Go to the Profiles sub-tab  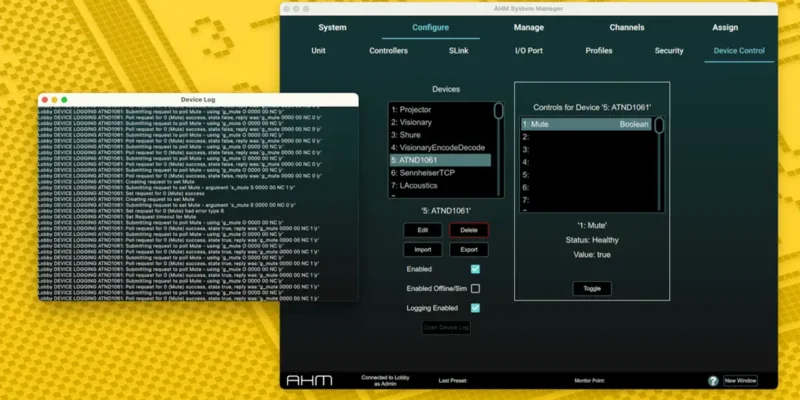598,51
